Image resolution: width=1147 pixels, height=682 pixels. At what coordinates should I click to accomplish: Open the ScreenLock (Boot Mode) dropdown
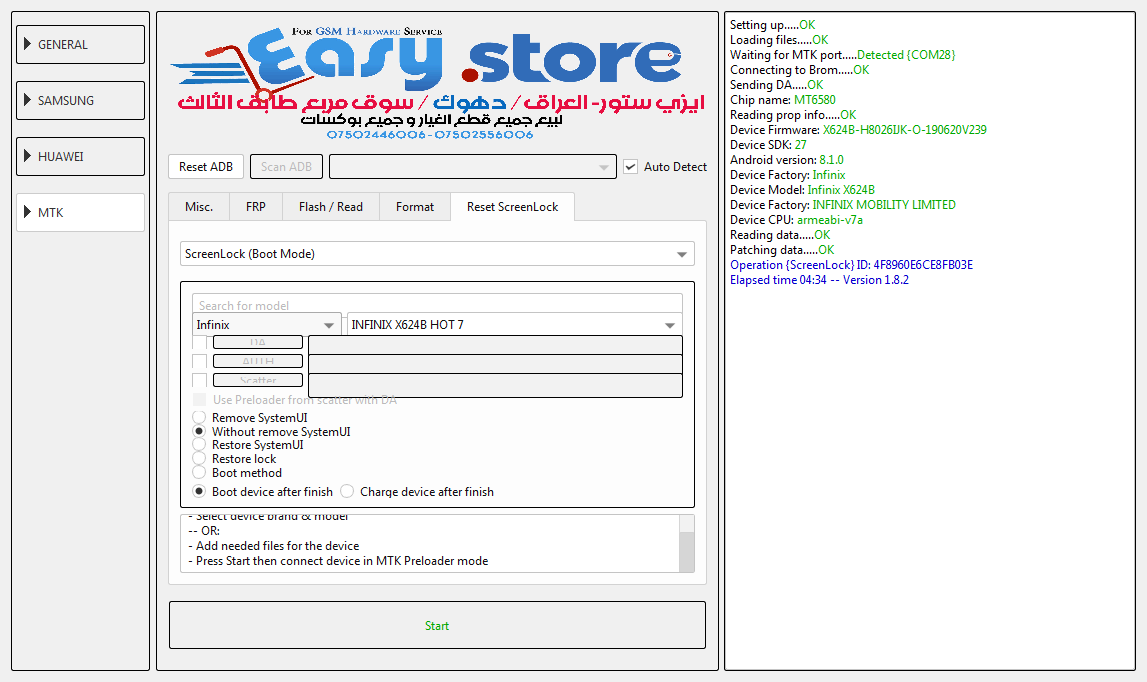437,254
